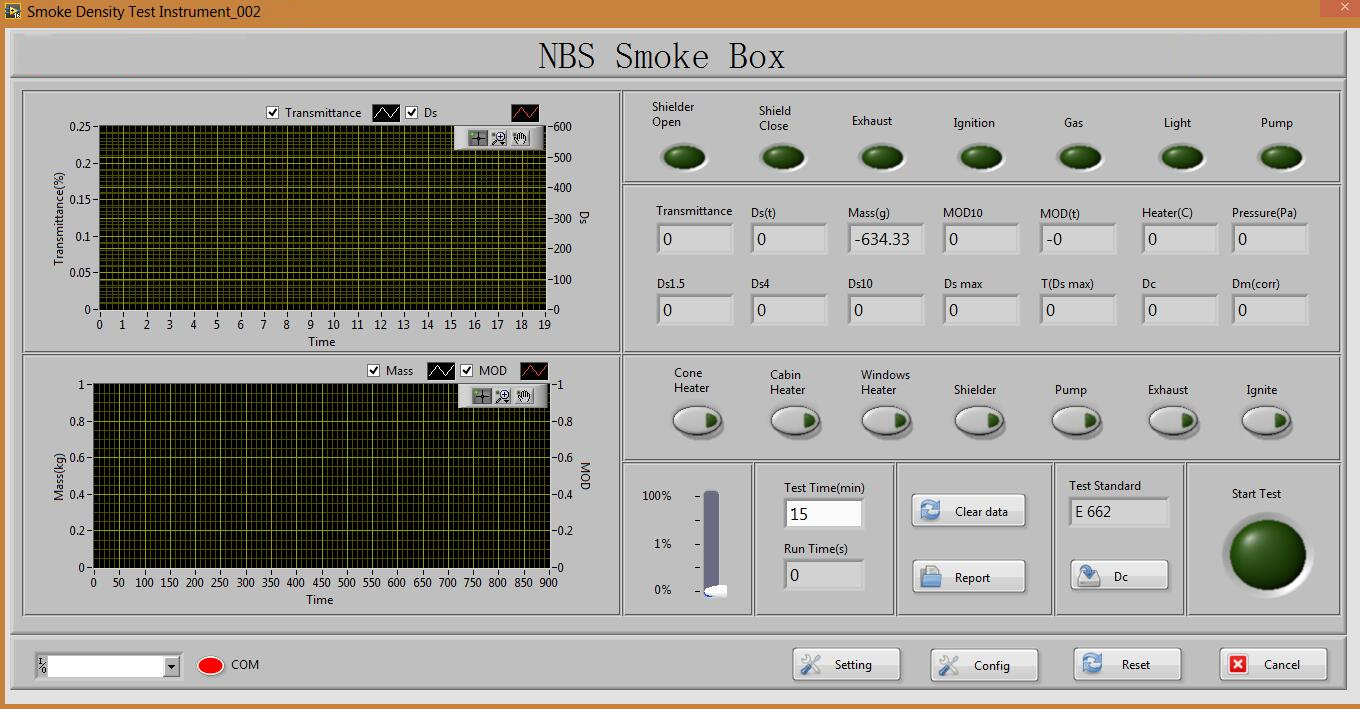This screenshot has height=709, width=1360.
Task: Click the Pump indicator LED in status row
Action: (1281, 157)
